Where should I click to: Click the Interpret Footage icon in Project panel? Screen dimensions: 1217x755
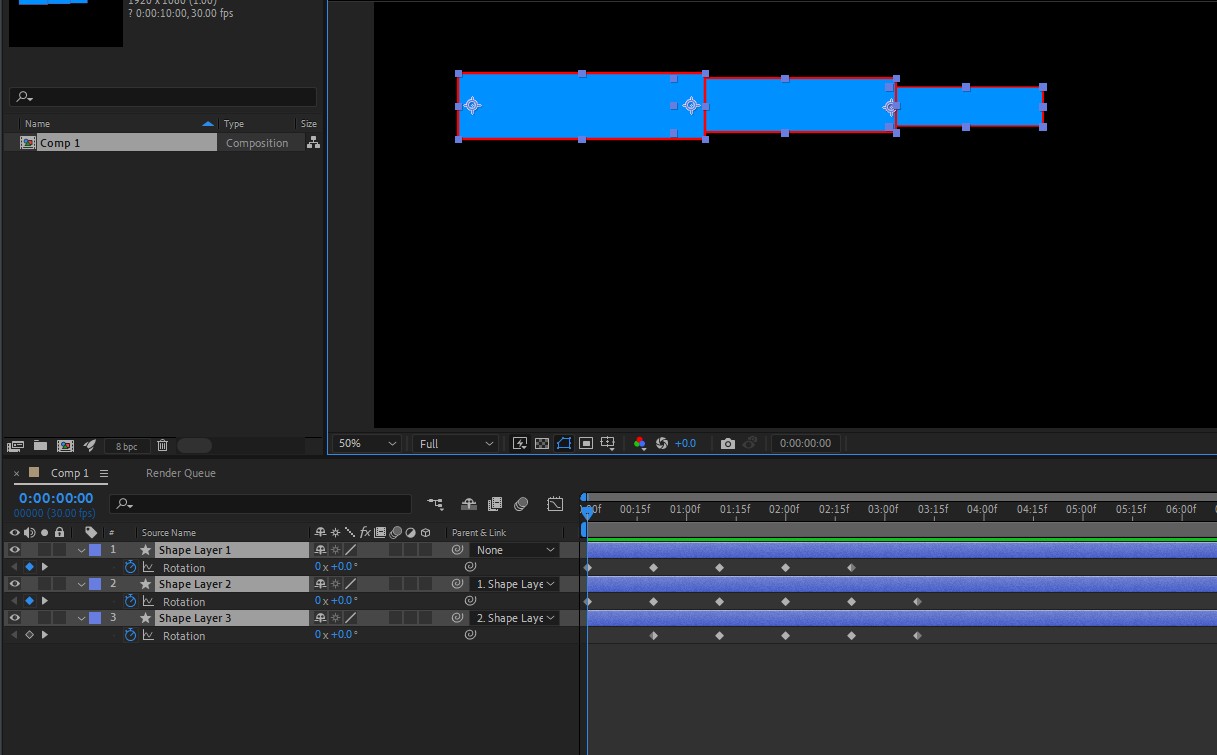pos(15,446)
